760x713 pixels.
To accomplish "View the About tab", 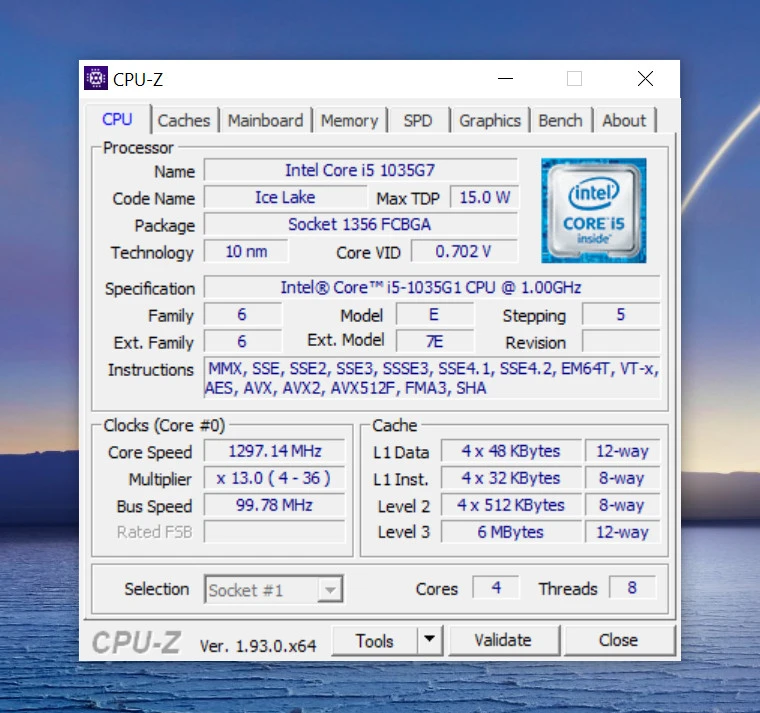I will tap(624, 120).
